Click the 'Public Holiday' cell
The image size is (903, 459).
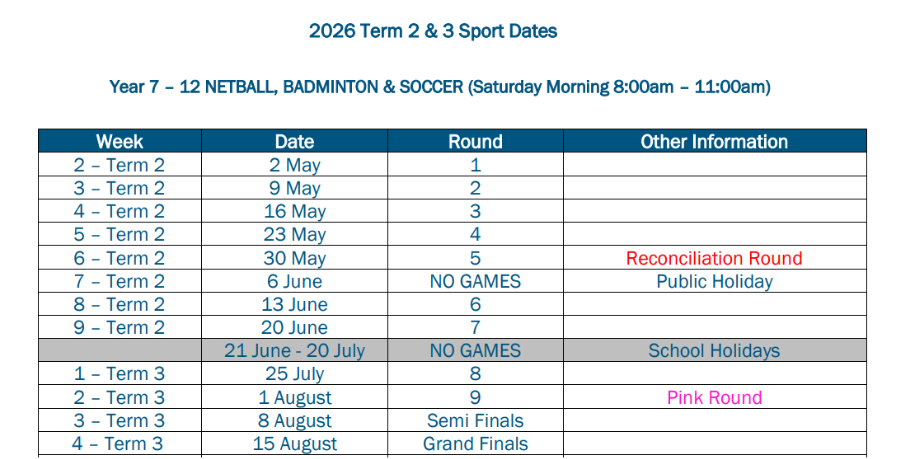[x=714, y=281]
